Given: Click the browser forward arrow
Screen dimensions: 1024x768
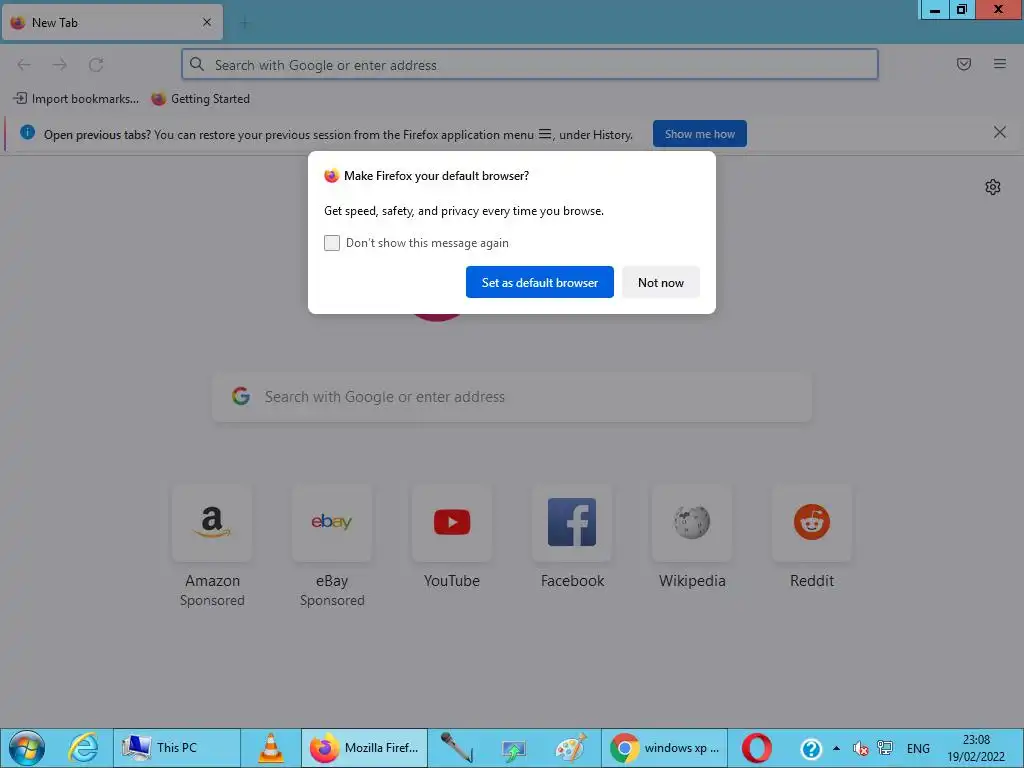Looking at the screenshot, I should 60,65.
